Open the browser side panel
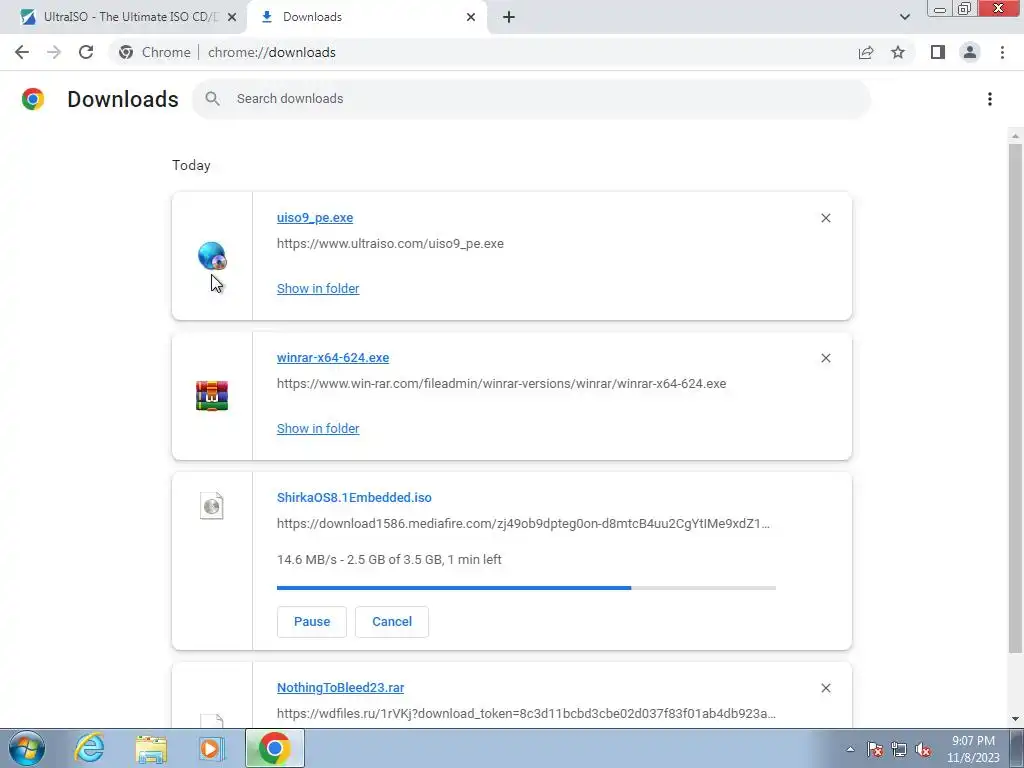 pyautogui.click(x=938, y=52)
